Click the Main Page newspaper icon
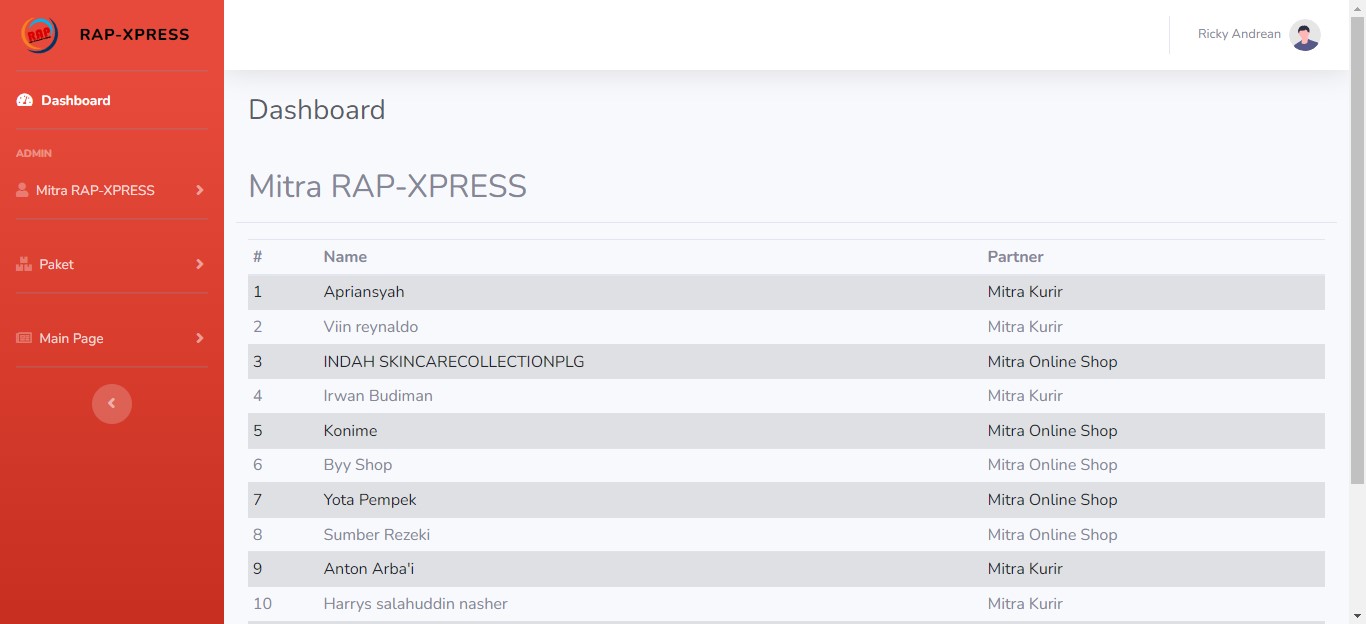Screen dimensions: 1366x624 coord(24,338)
